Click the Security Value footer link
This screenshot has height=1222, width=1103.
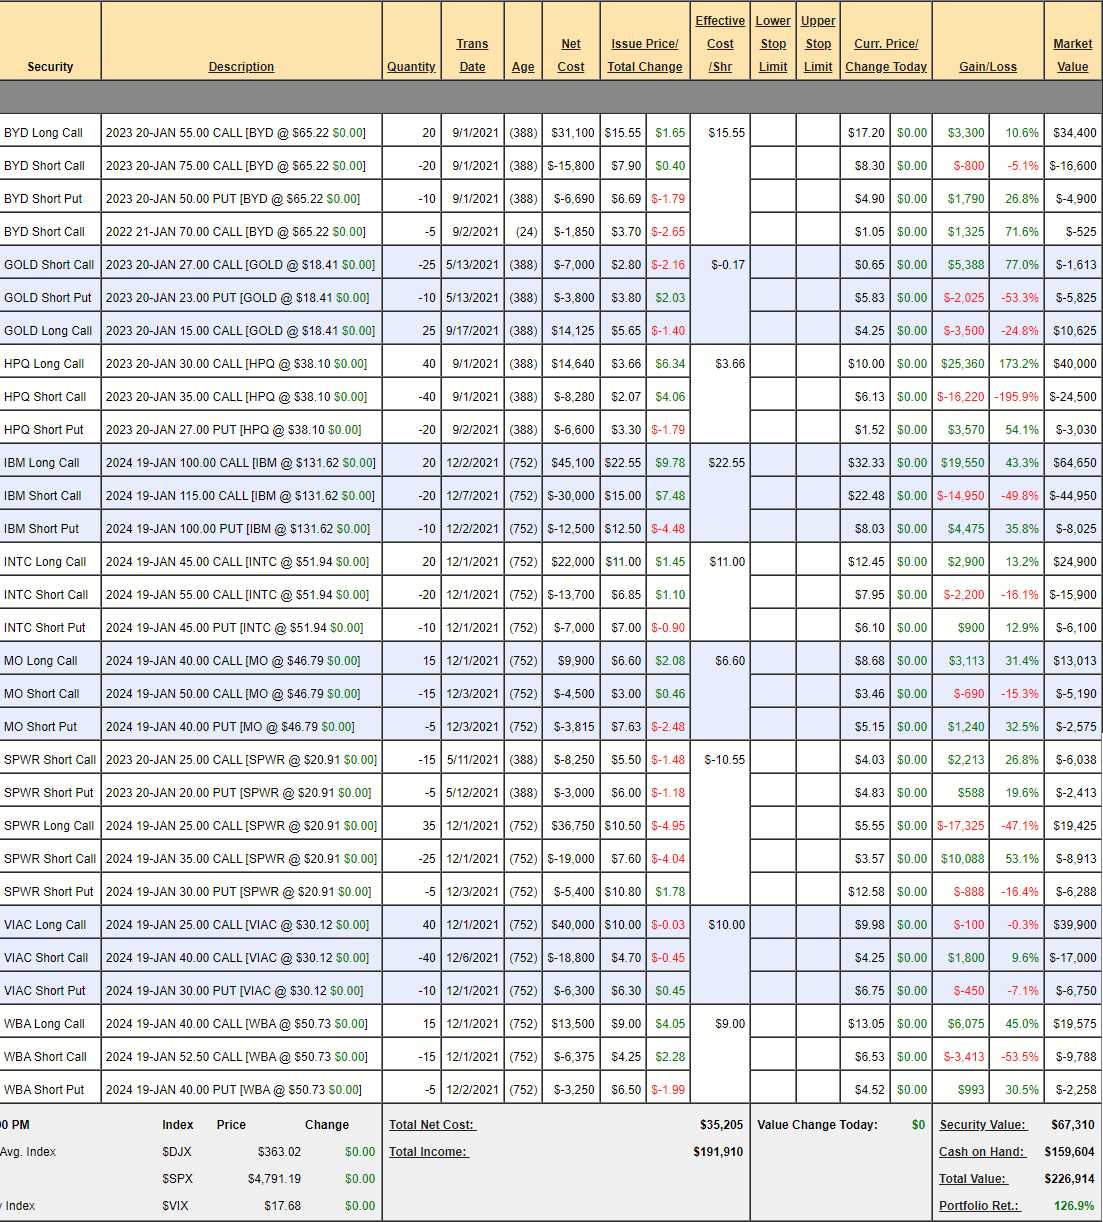pos(982,1125)
